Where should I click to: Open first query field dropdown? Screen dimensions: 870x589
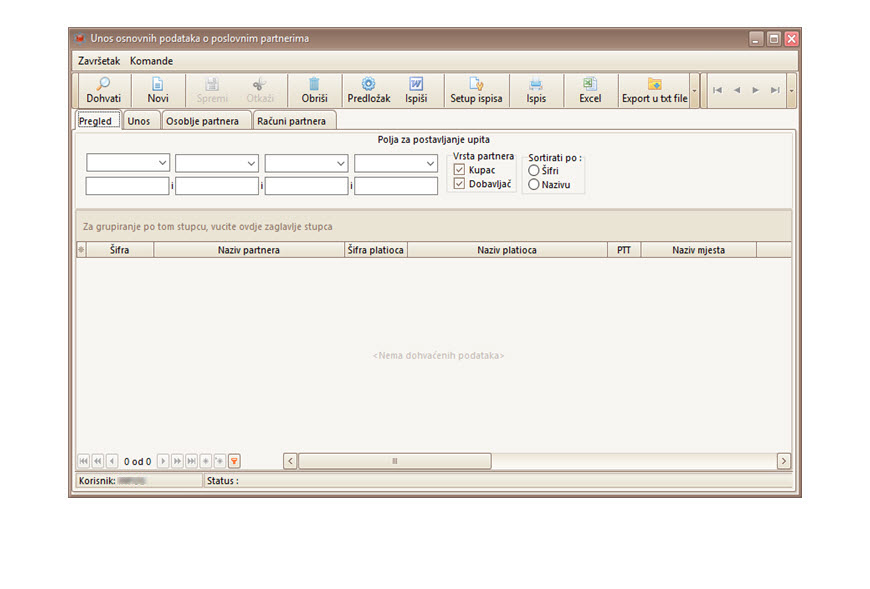point(162,163)
